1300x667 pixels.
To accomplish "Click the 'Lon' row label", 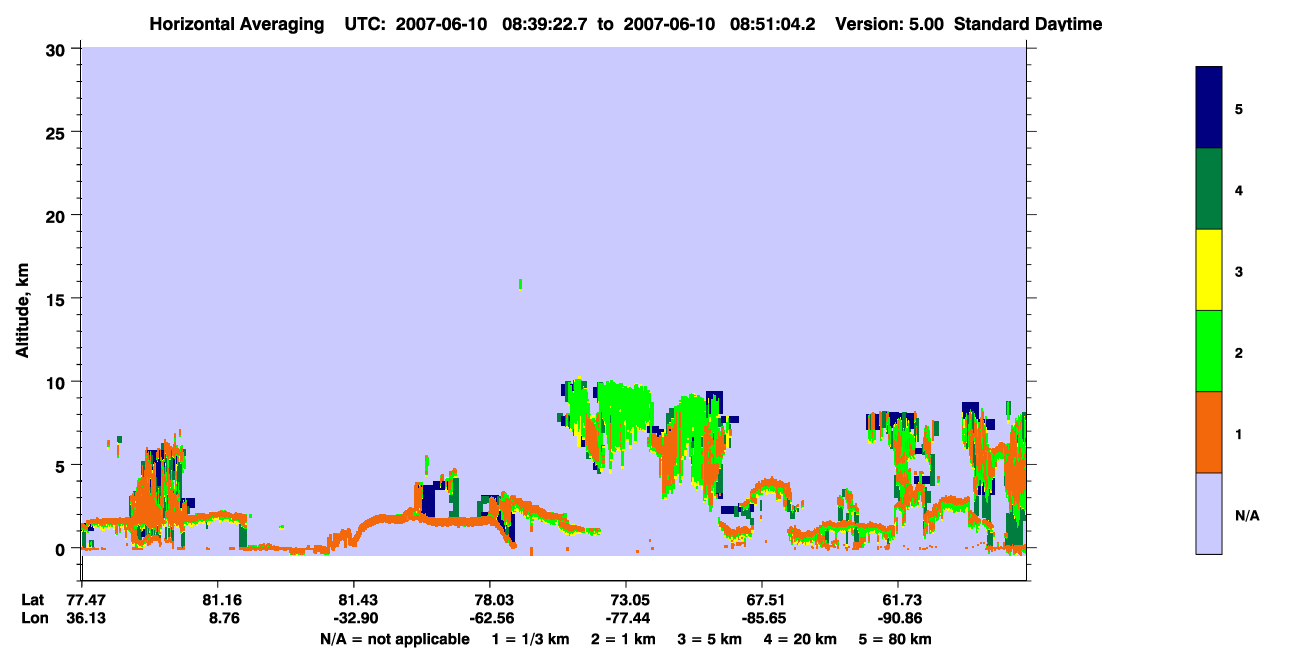I will click(33, 618).
